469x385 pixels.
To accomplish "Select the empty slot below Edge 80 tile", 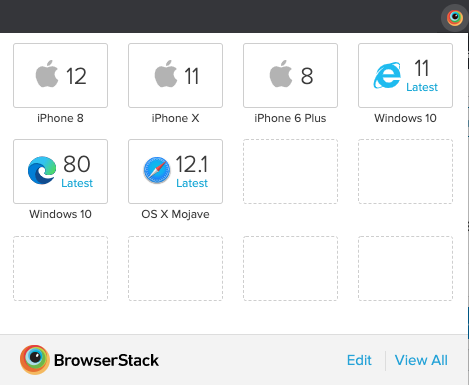I will (x=60, y=268).
